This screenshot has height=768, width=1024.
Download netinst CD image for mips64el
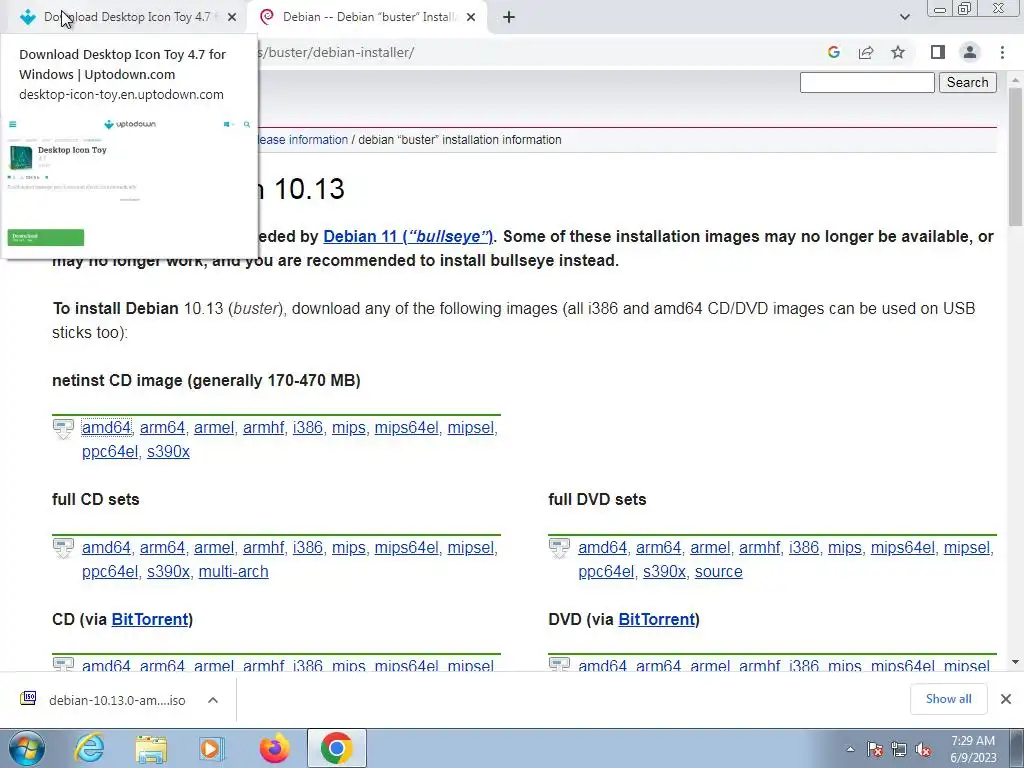(406, 428)
